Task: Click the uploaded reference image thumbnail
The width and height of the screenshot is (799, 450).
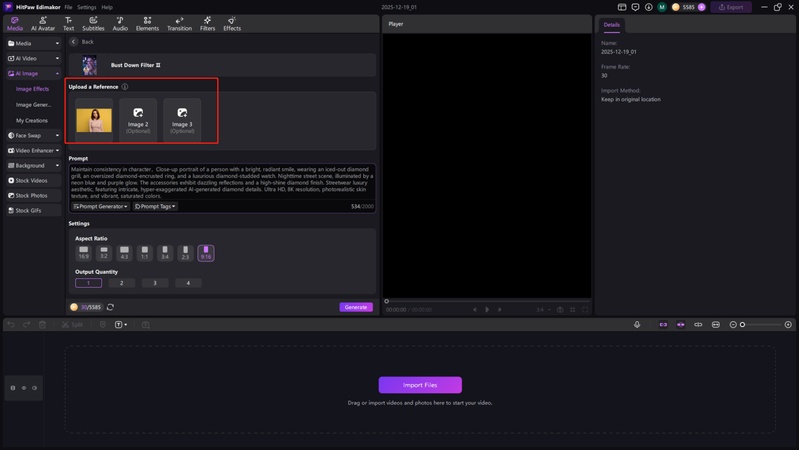Action: pos(94,121)
